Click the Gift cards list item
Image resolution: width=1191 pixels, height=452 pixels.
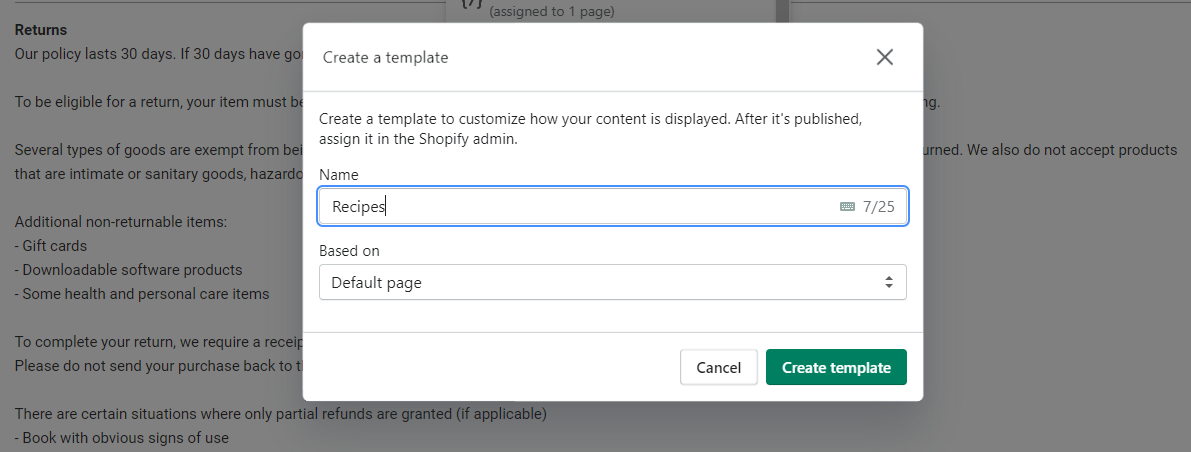51,245
